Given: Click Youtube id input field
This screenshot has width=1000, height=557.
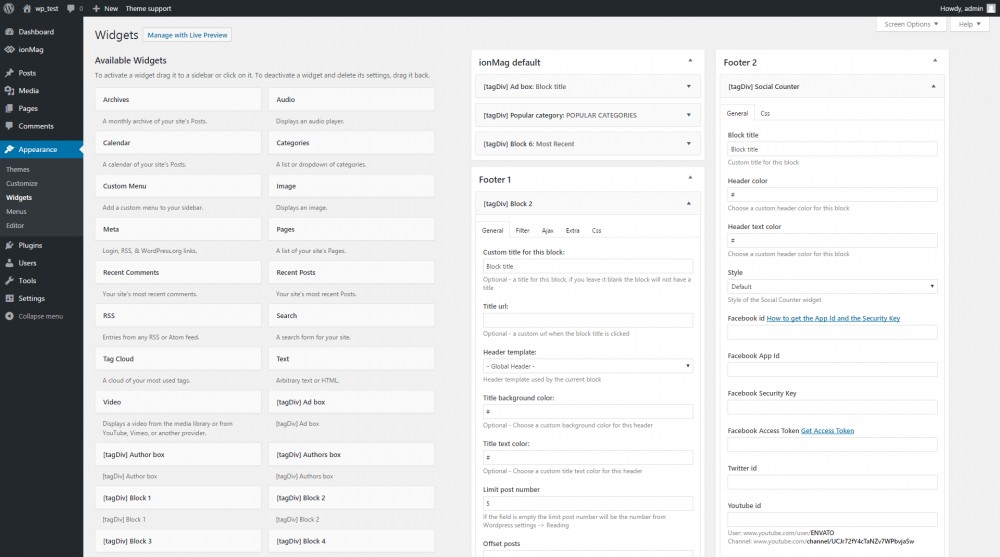Looking at the screenshot, I should point(832,519).
